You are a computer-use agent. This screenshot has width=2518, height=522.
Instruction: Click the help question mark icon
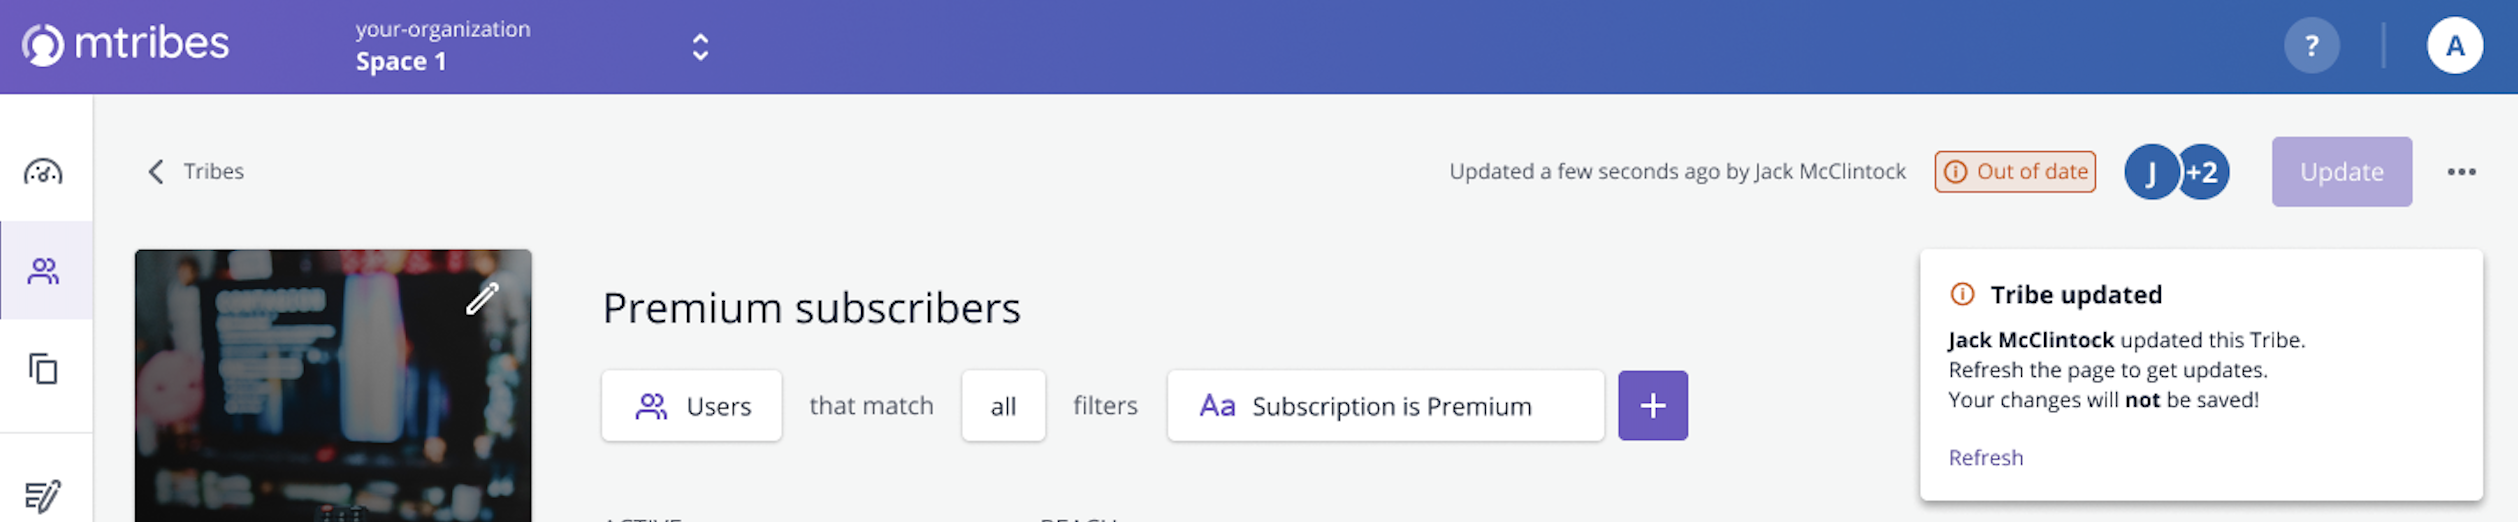(x=2311, y=46)
